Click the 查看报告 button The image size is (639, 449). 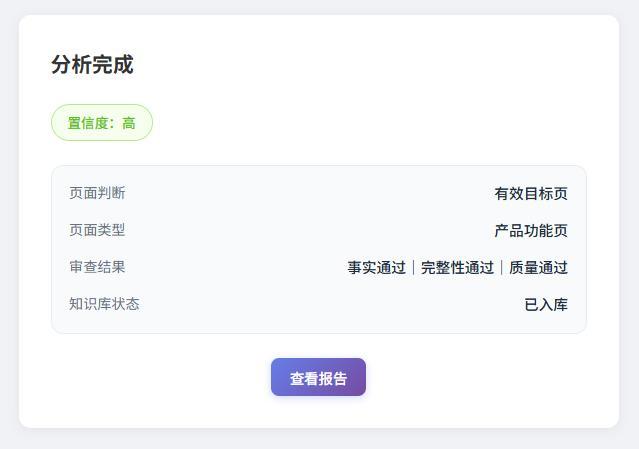318,378
